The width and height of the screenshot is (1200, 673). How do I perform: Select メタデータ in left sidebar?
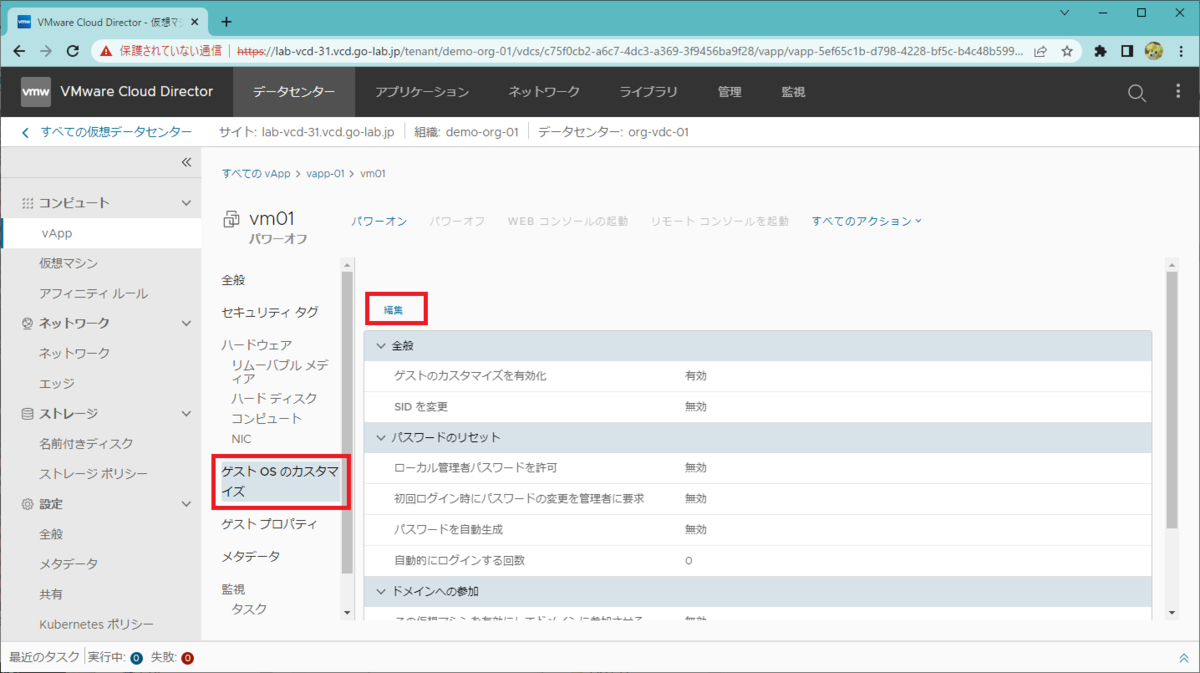tap(69, 564)
